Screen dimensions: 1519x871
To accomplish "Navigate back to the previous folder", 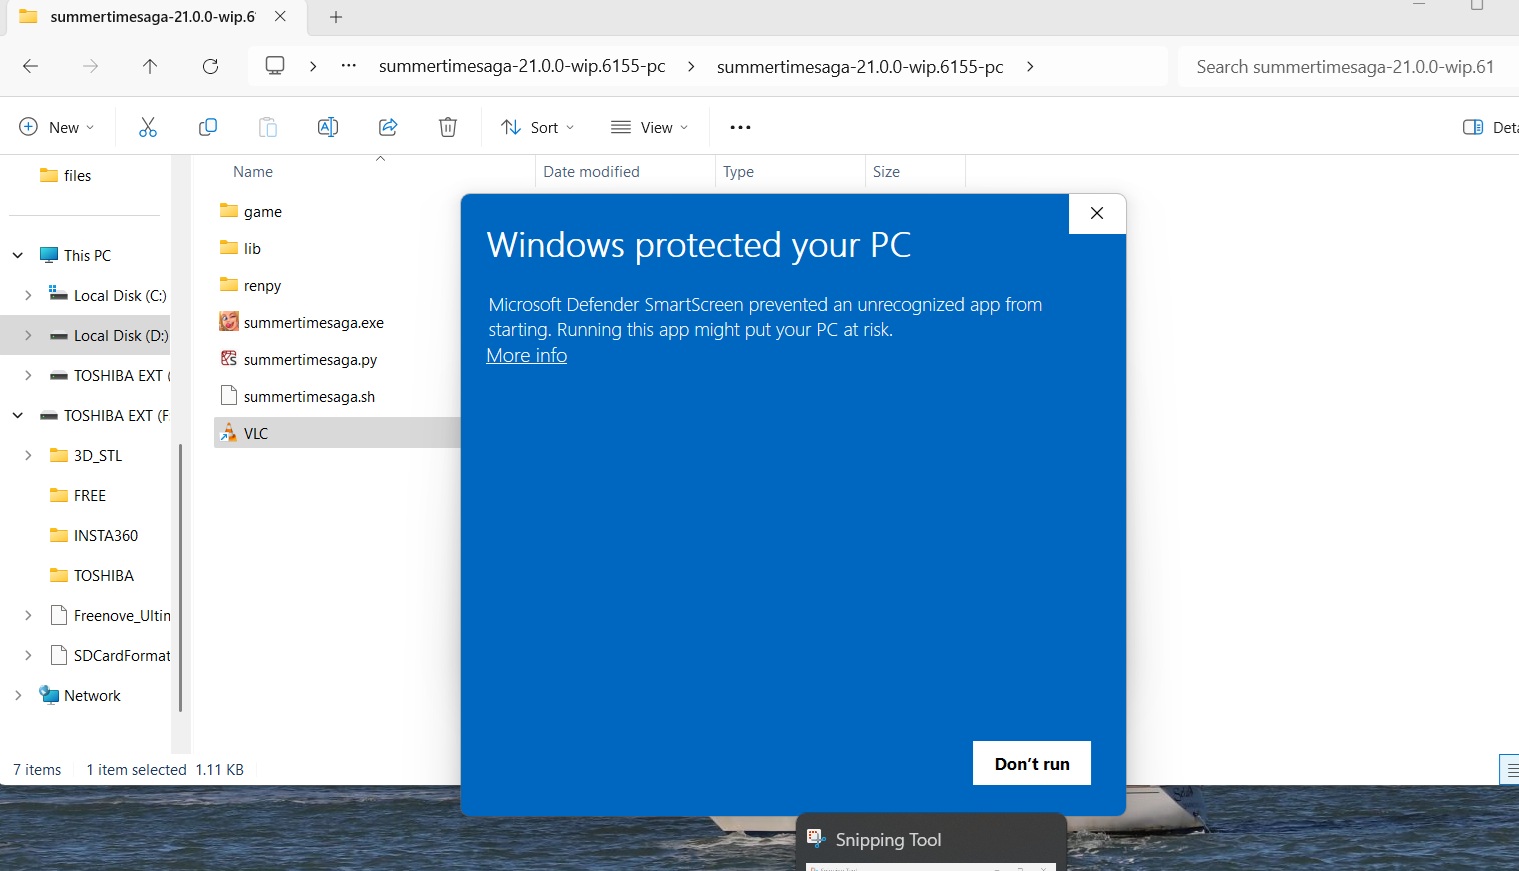I will [x=31, y=67].
